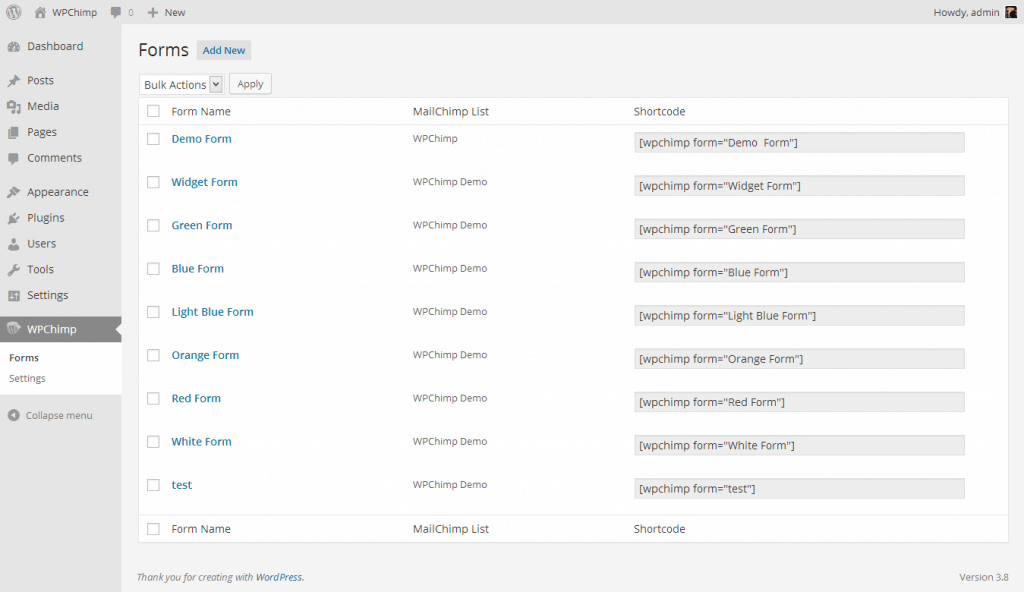
Task: Open the Pages menu item
Action: coord(42,132)
